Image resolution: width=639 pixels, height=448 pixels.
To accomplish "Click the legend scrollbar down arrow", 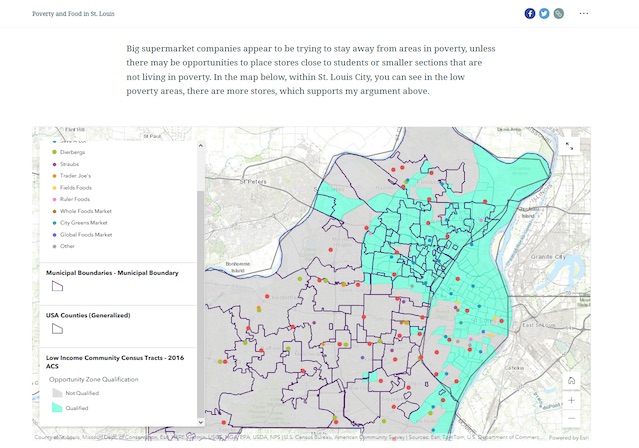I will [x=201, y=422].
